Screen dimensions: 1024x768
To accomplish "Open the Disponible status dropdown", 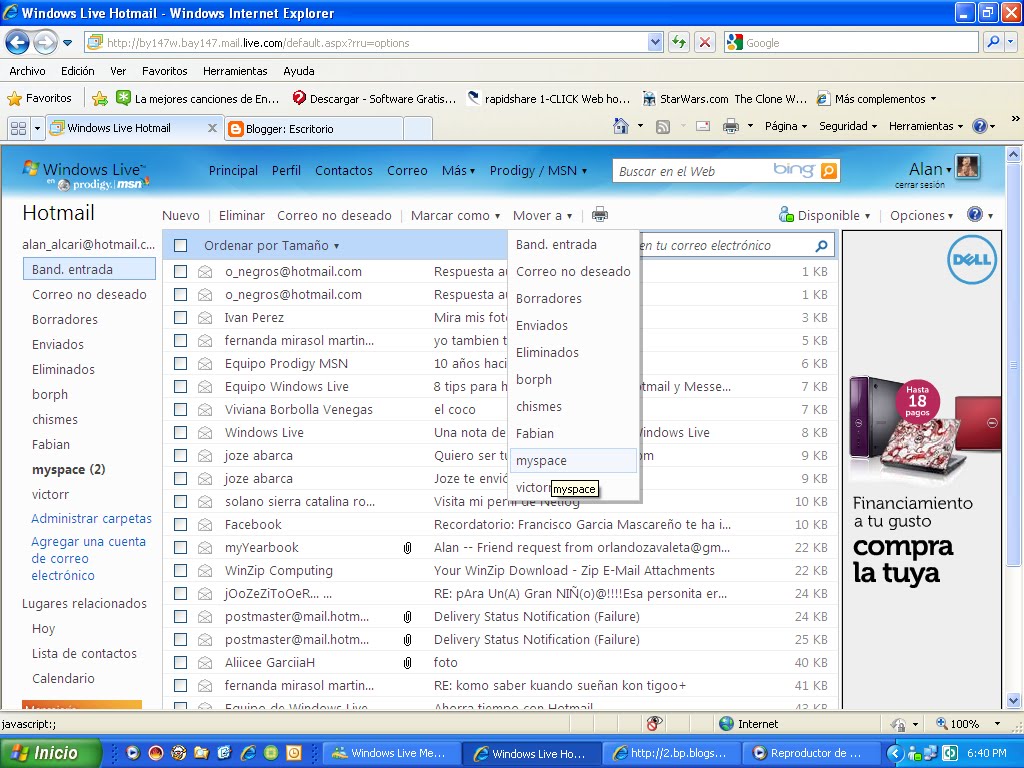I will click(824, 215).
